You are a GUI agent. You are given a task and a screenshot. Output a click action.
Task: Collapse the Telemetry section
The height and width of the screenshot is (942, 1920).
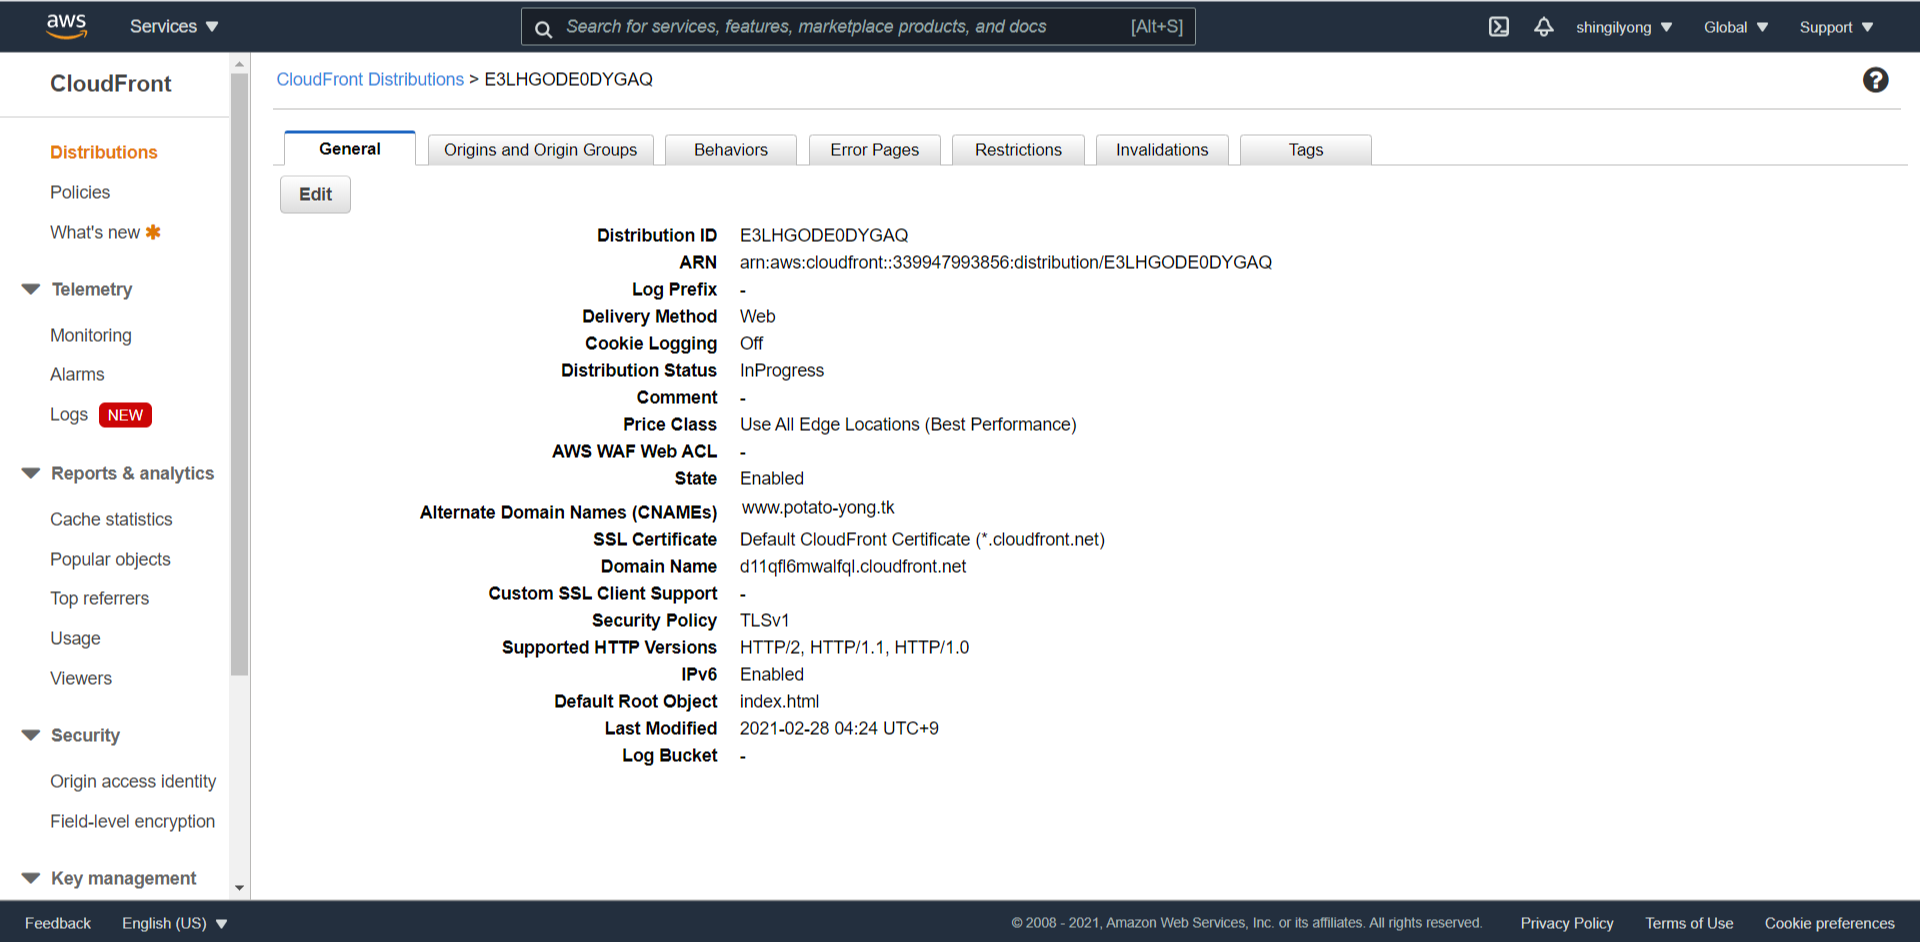31,289
